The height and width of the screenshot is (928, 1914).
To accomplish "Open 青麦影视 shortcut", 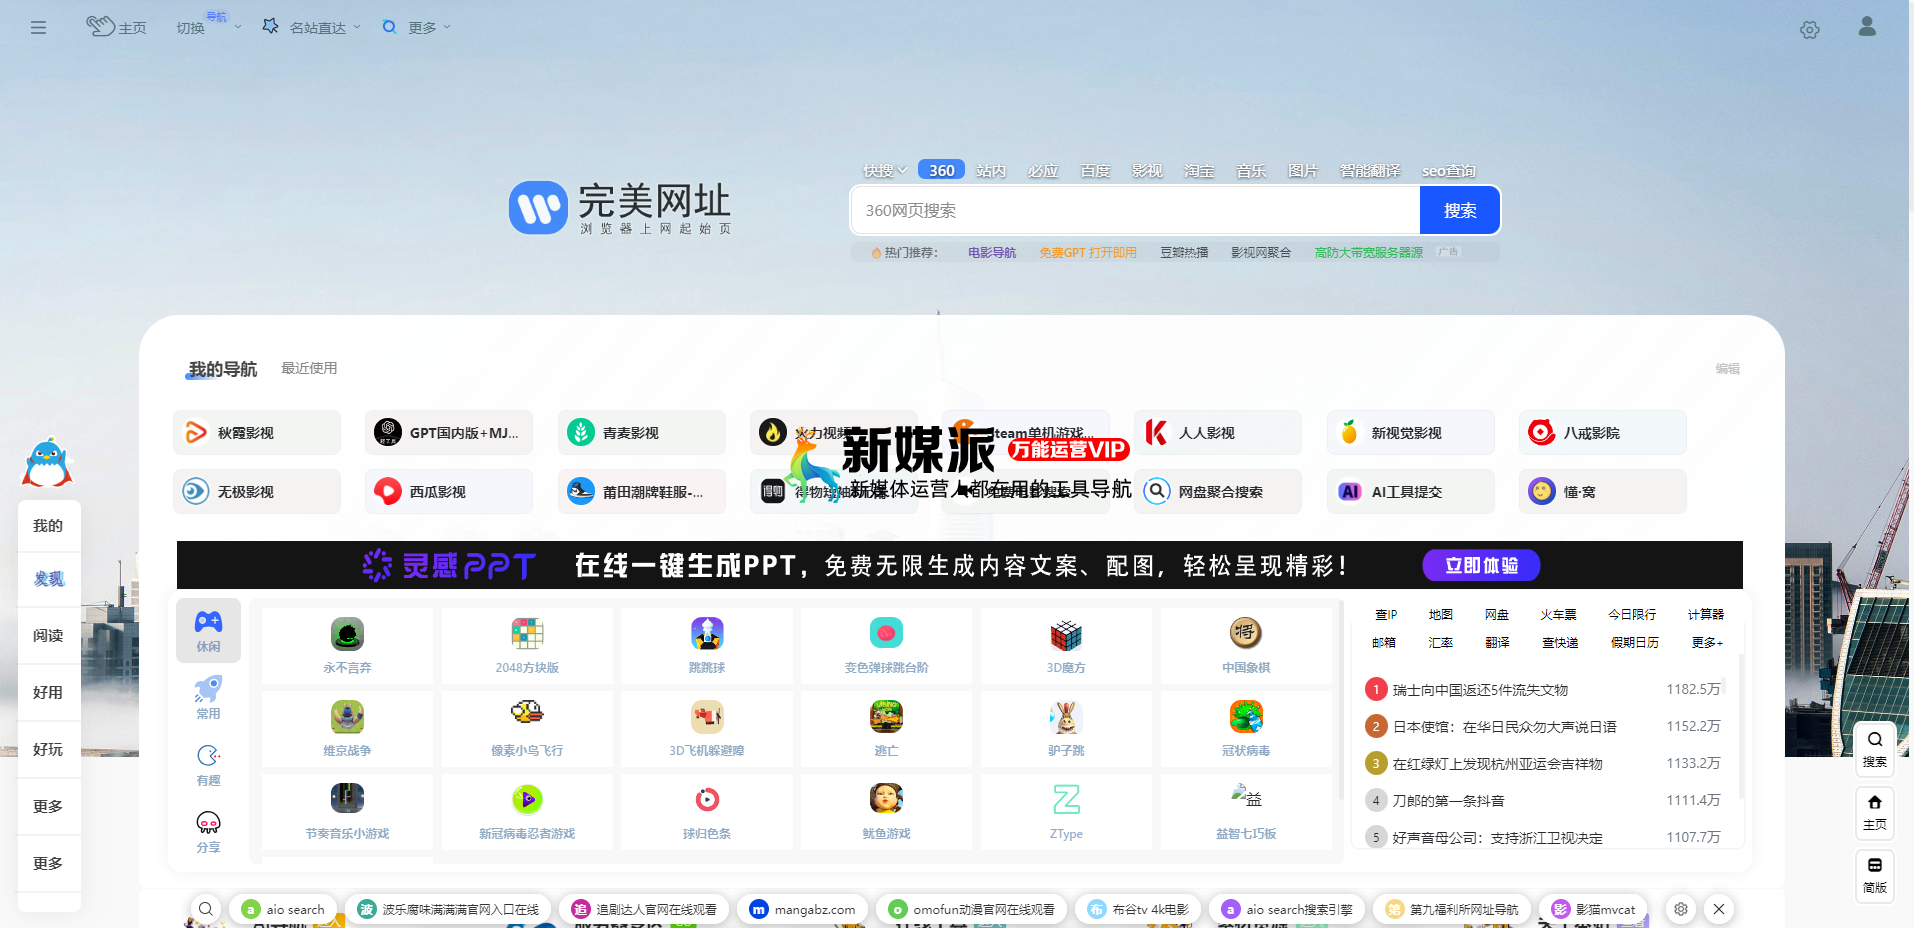I will (641, 432).
